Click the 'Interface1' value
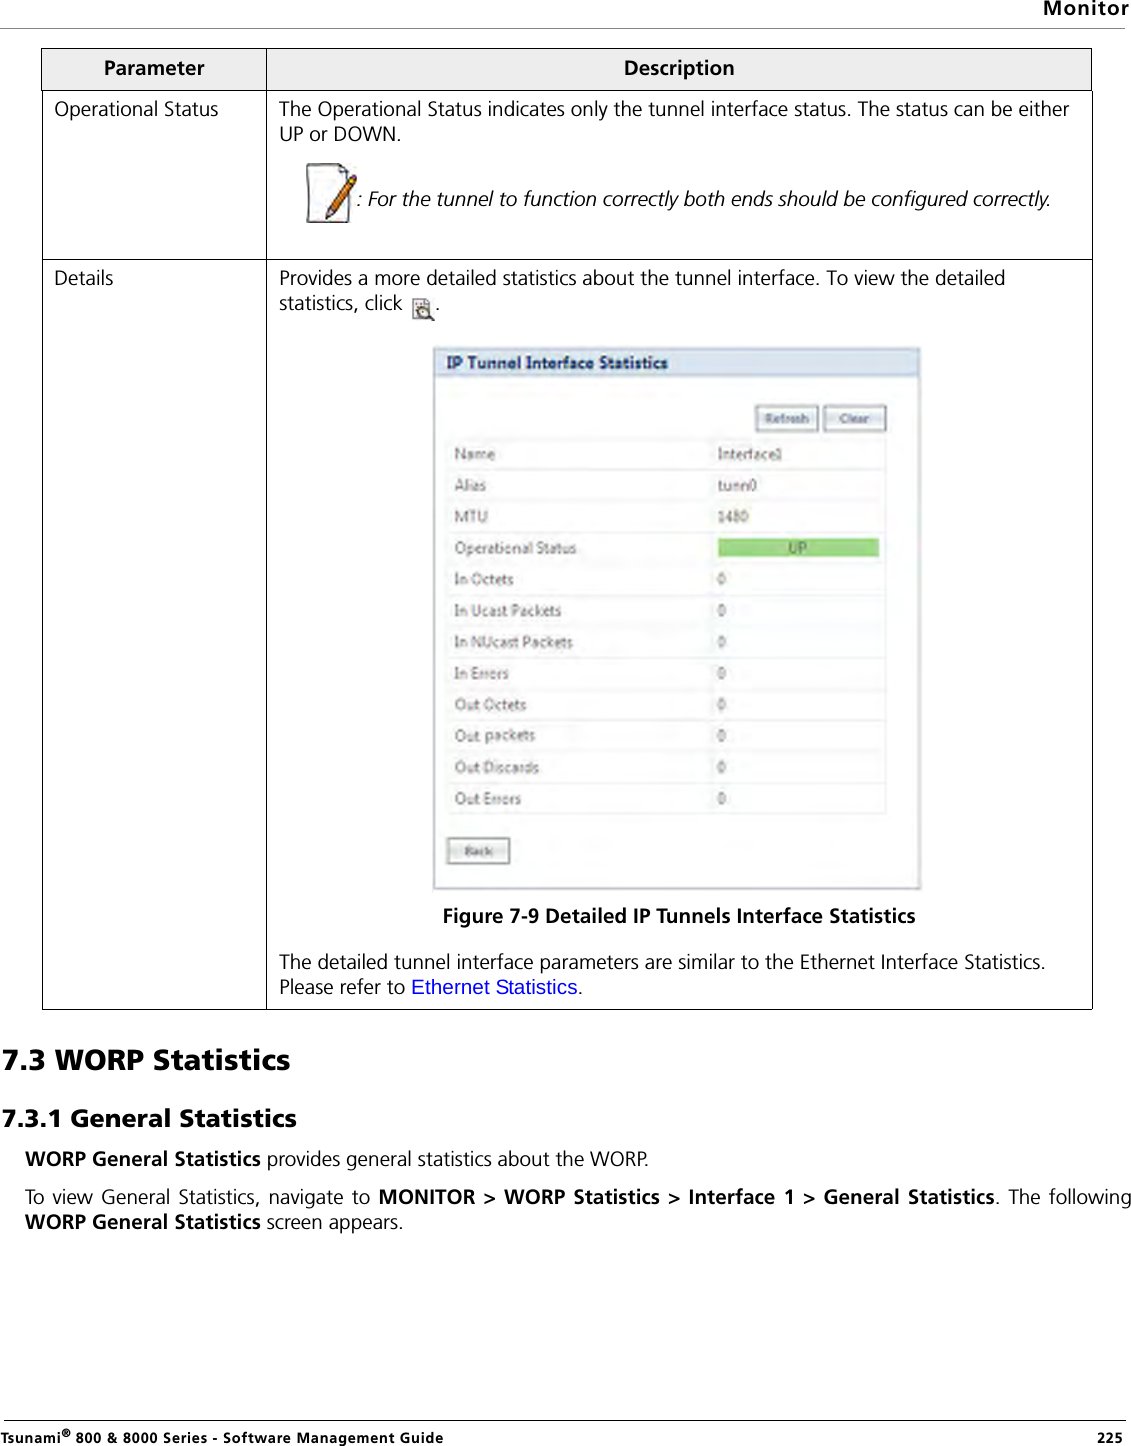The height and width of the screenshot is (1446, 1131). [749, 454]
